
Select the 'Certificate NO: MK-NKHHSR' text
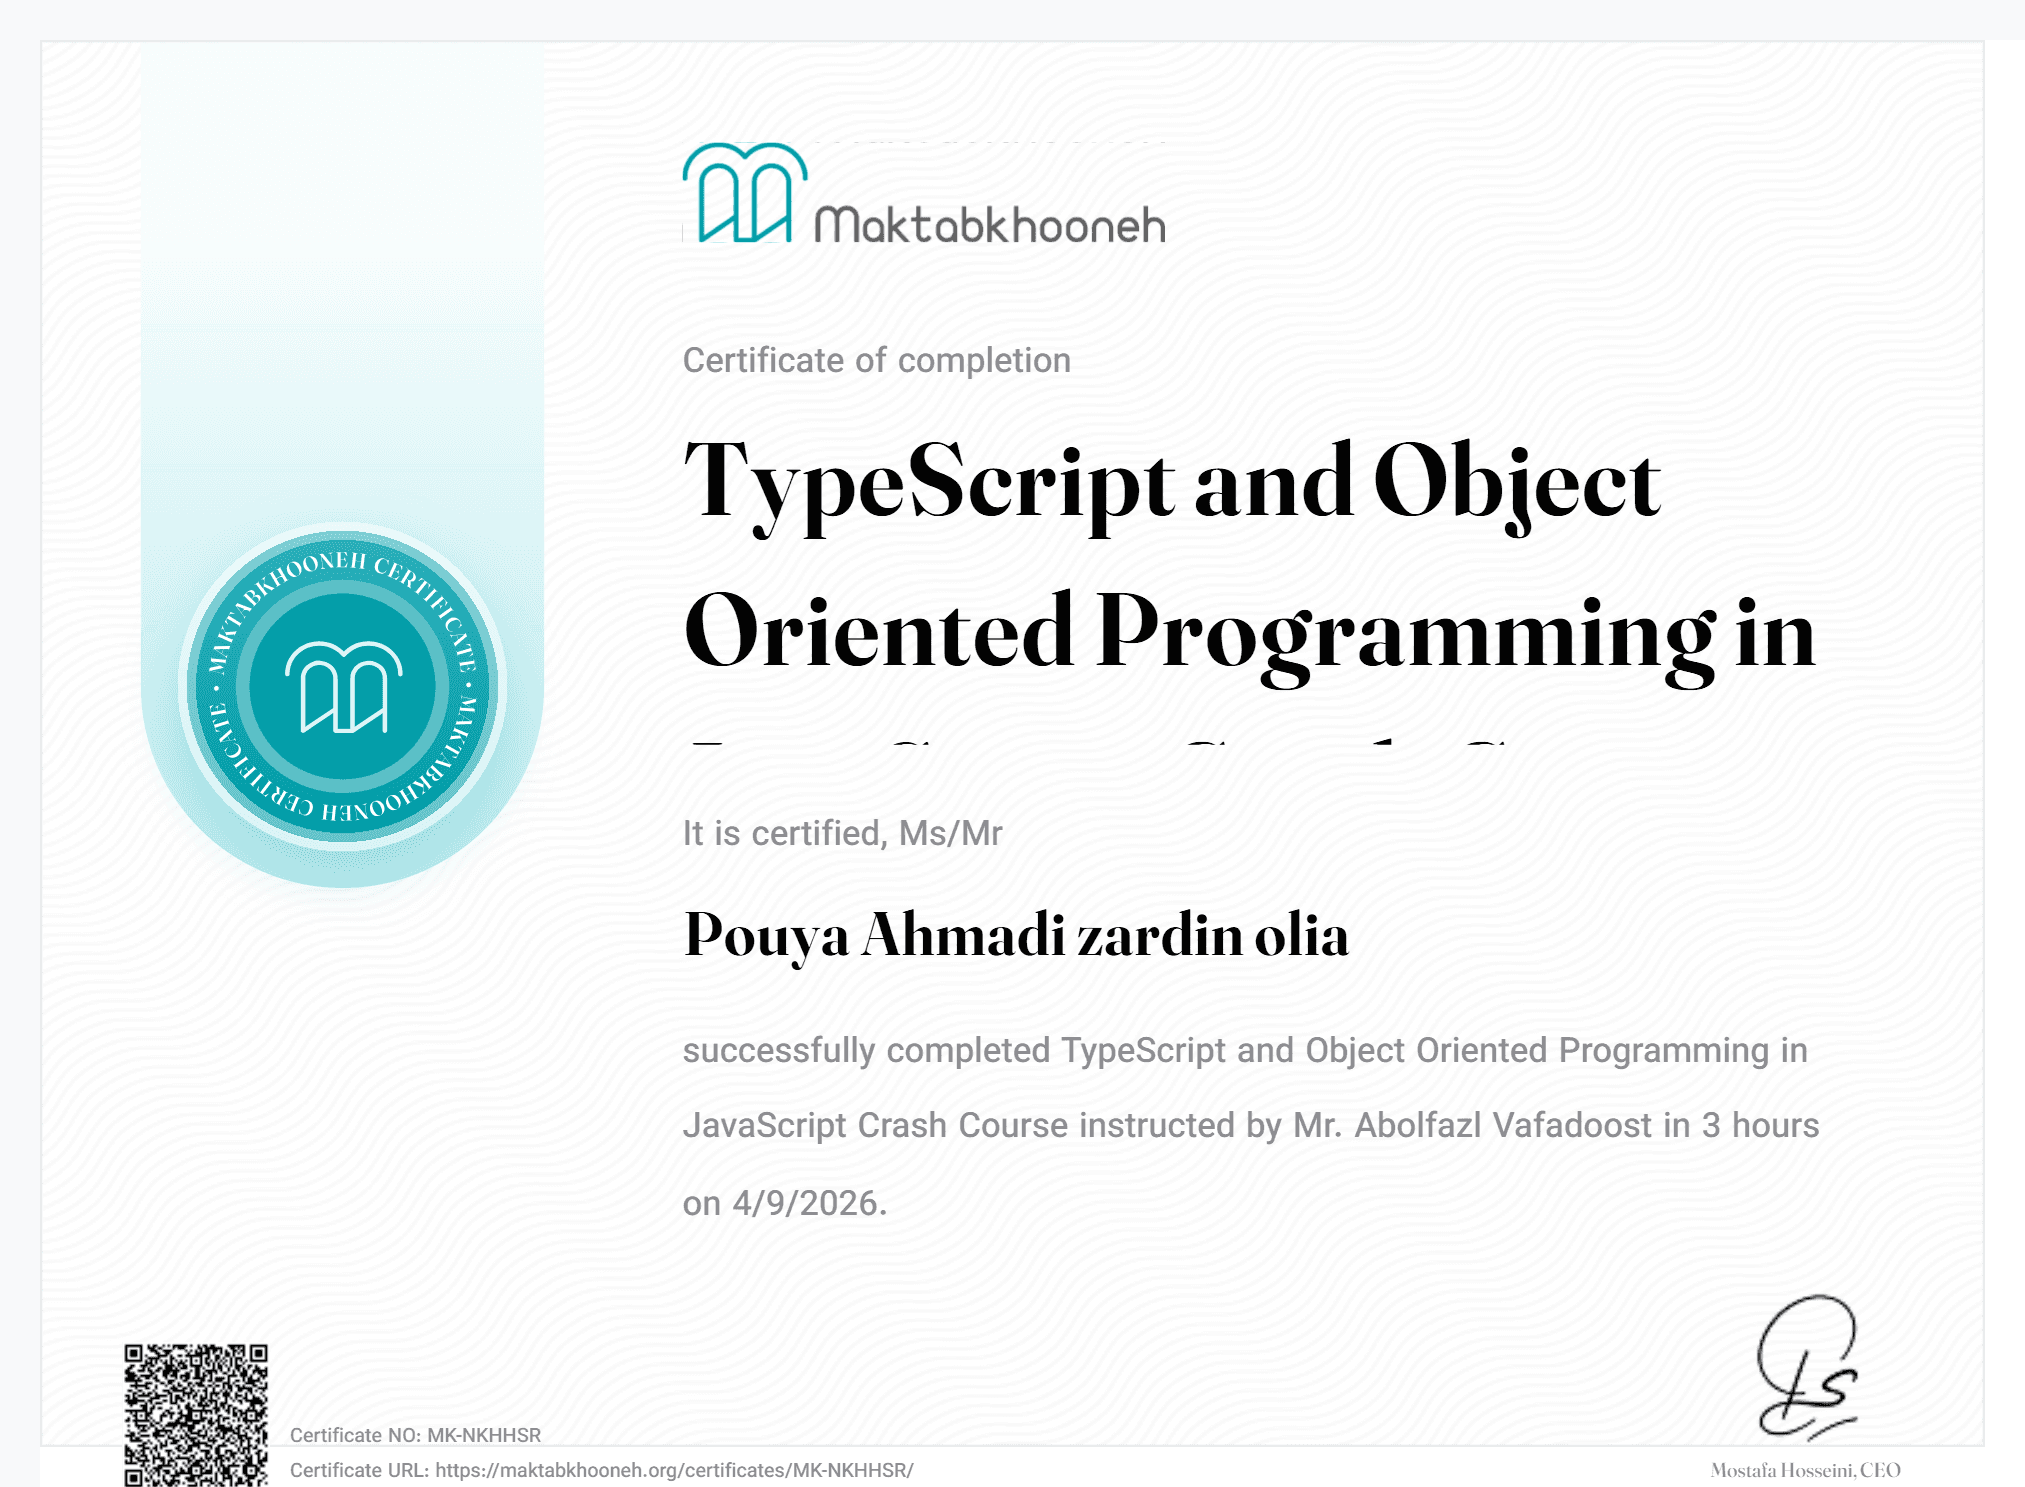[415, 1435]
